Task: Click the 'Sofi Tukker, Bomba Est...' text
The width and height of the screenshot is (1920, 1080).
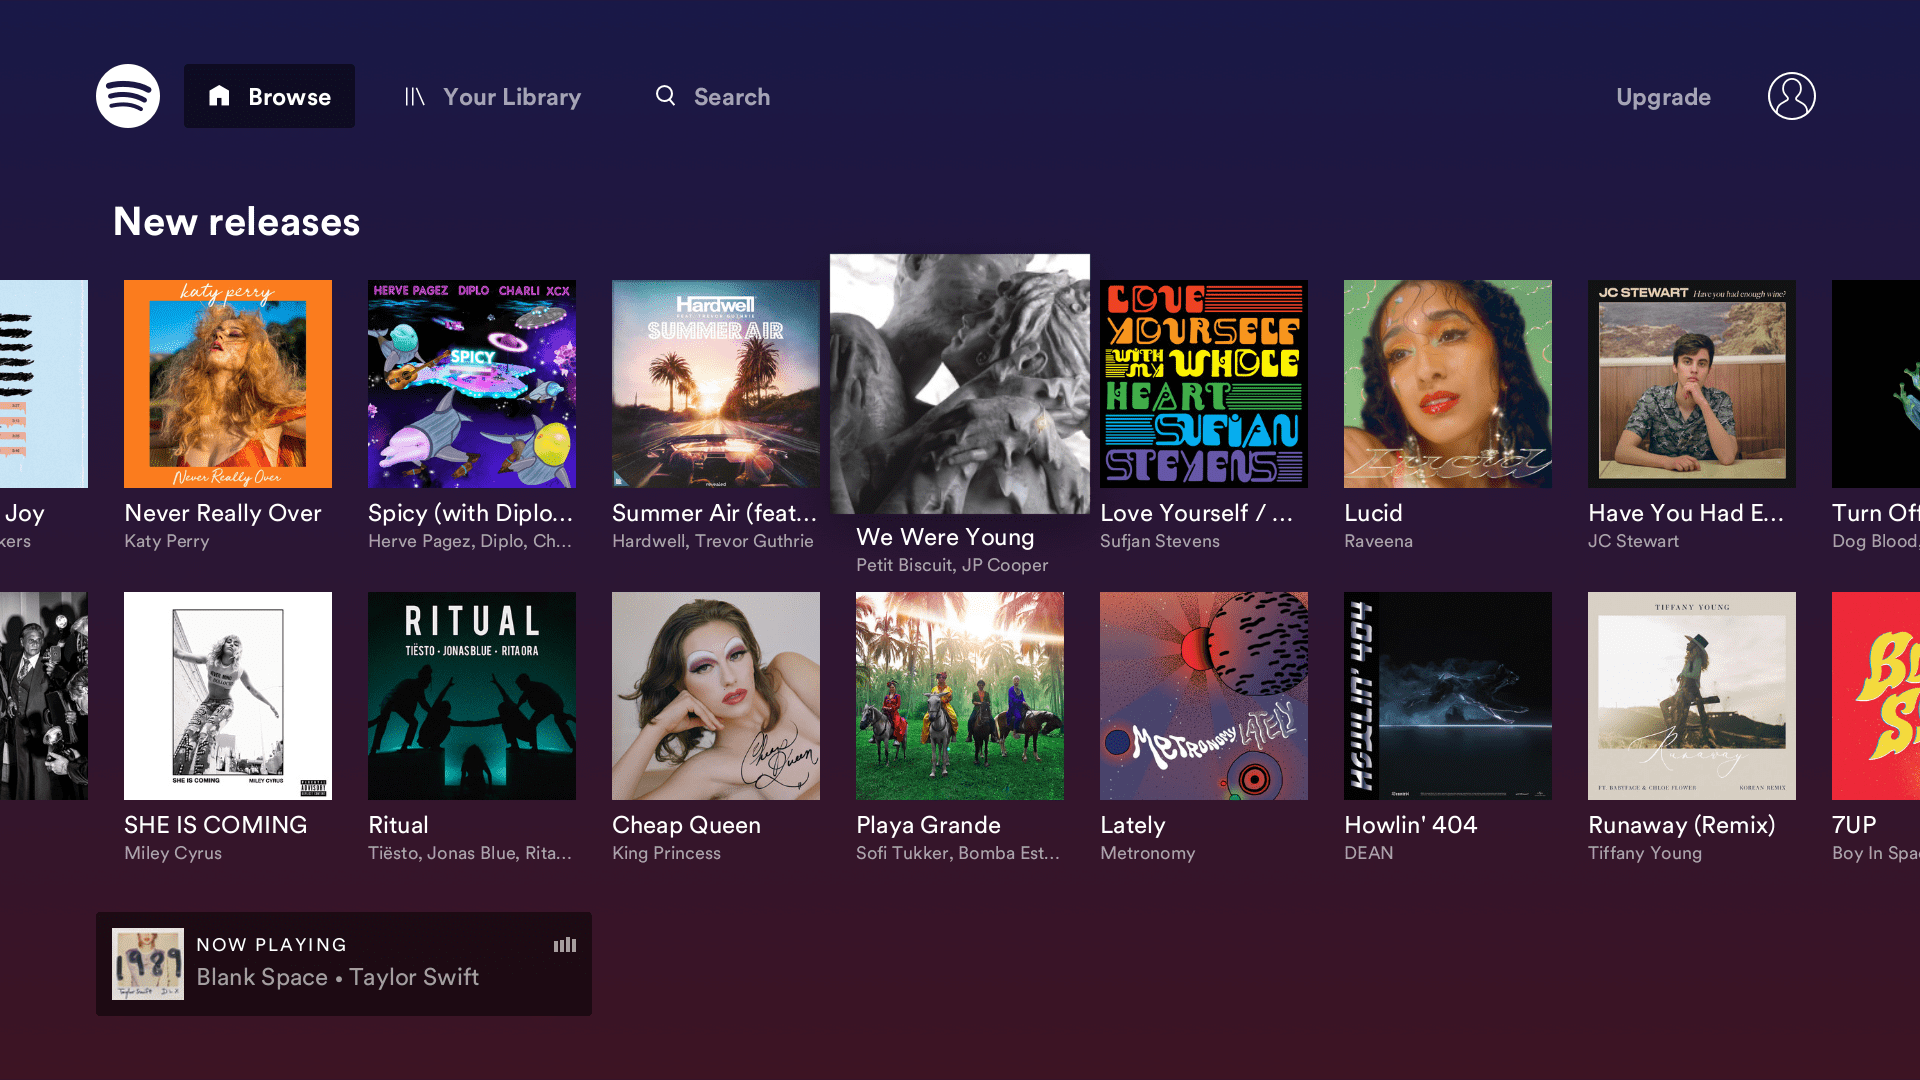Action: tap(958, 853)
